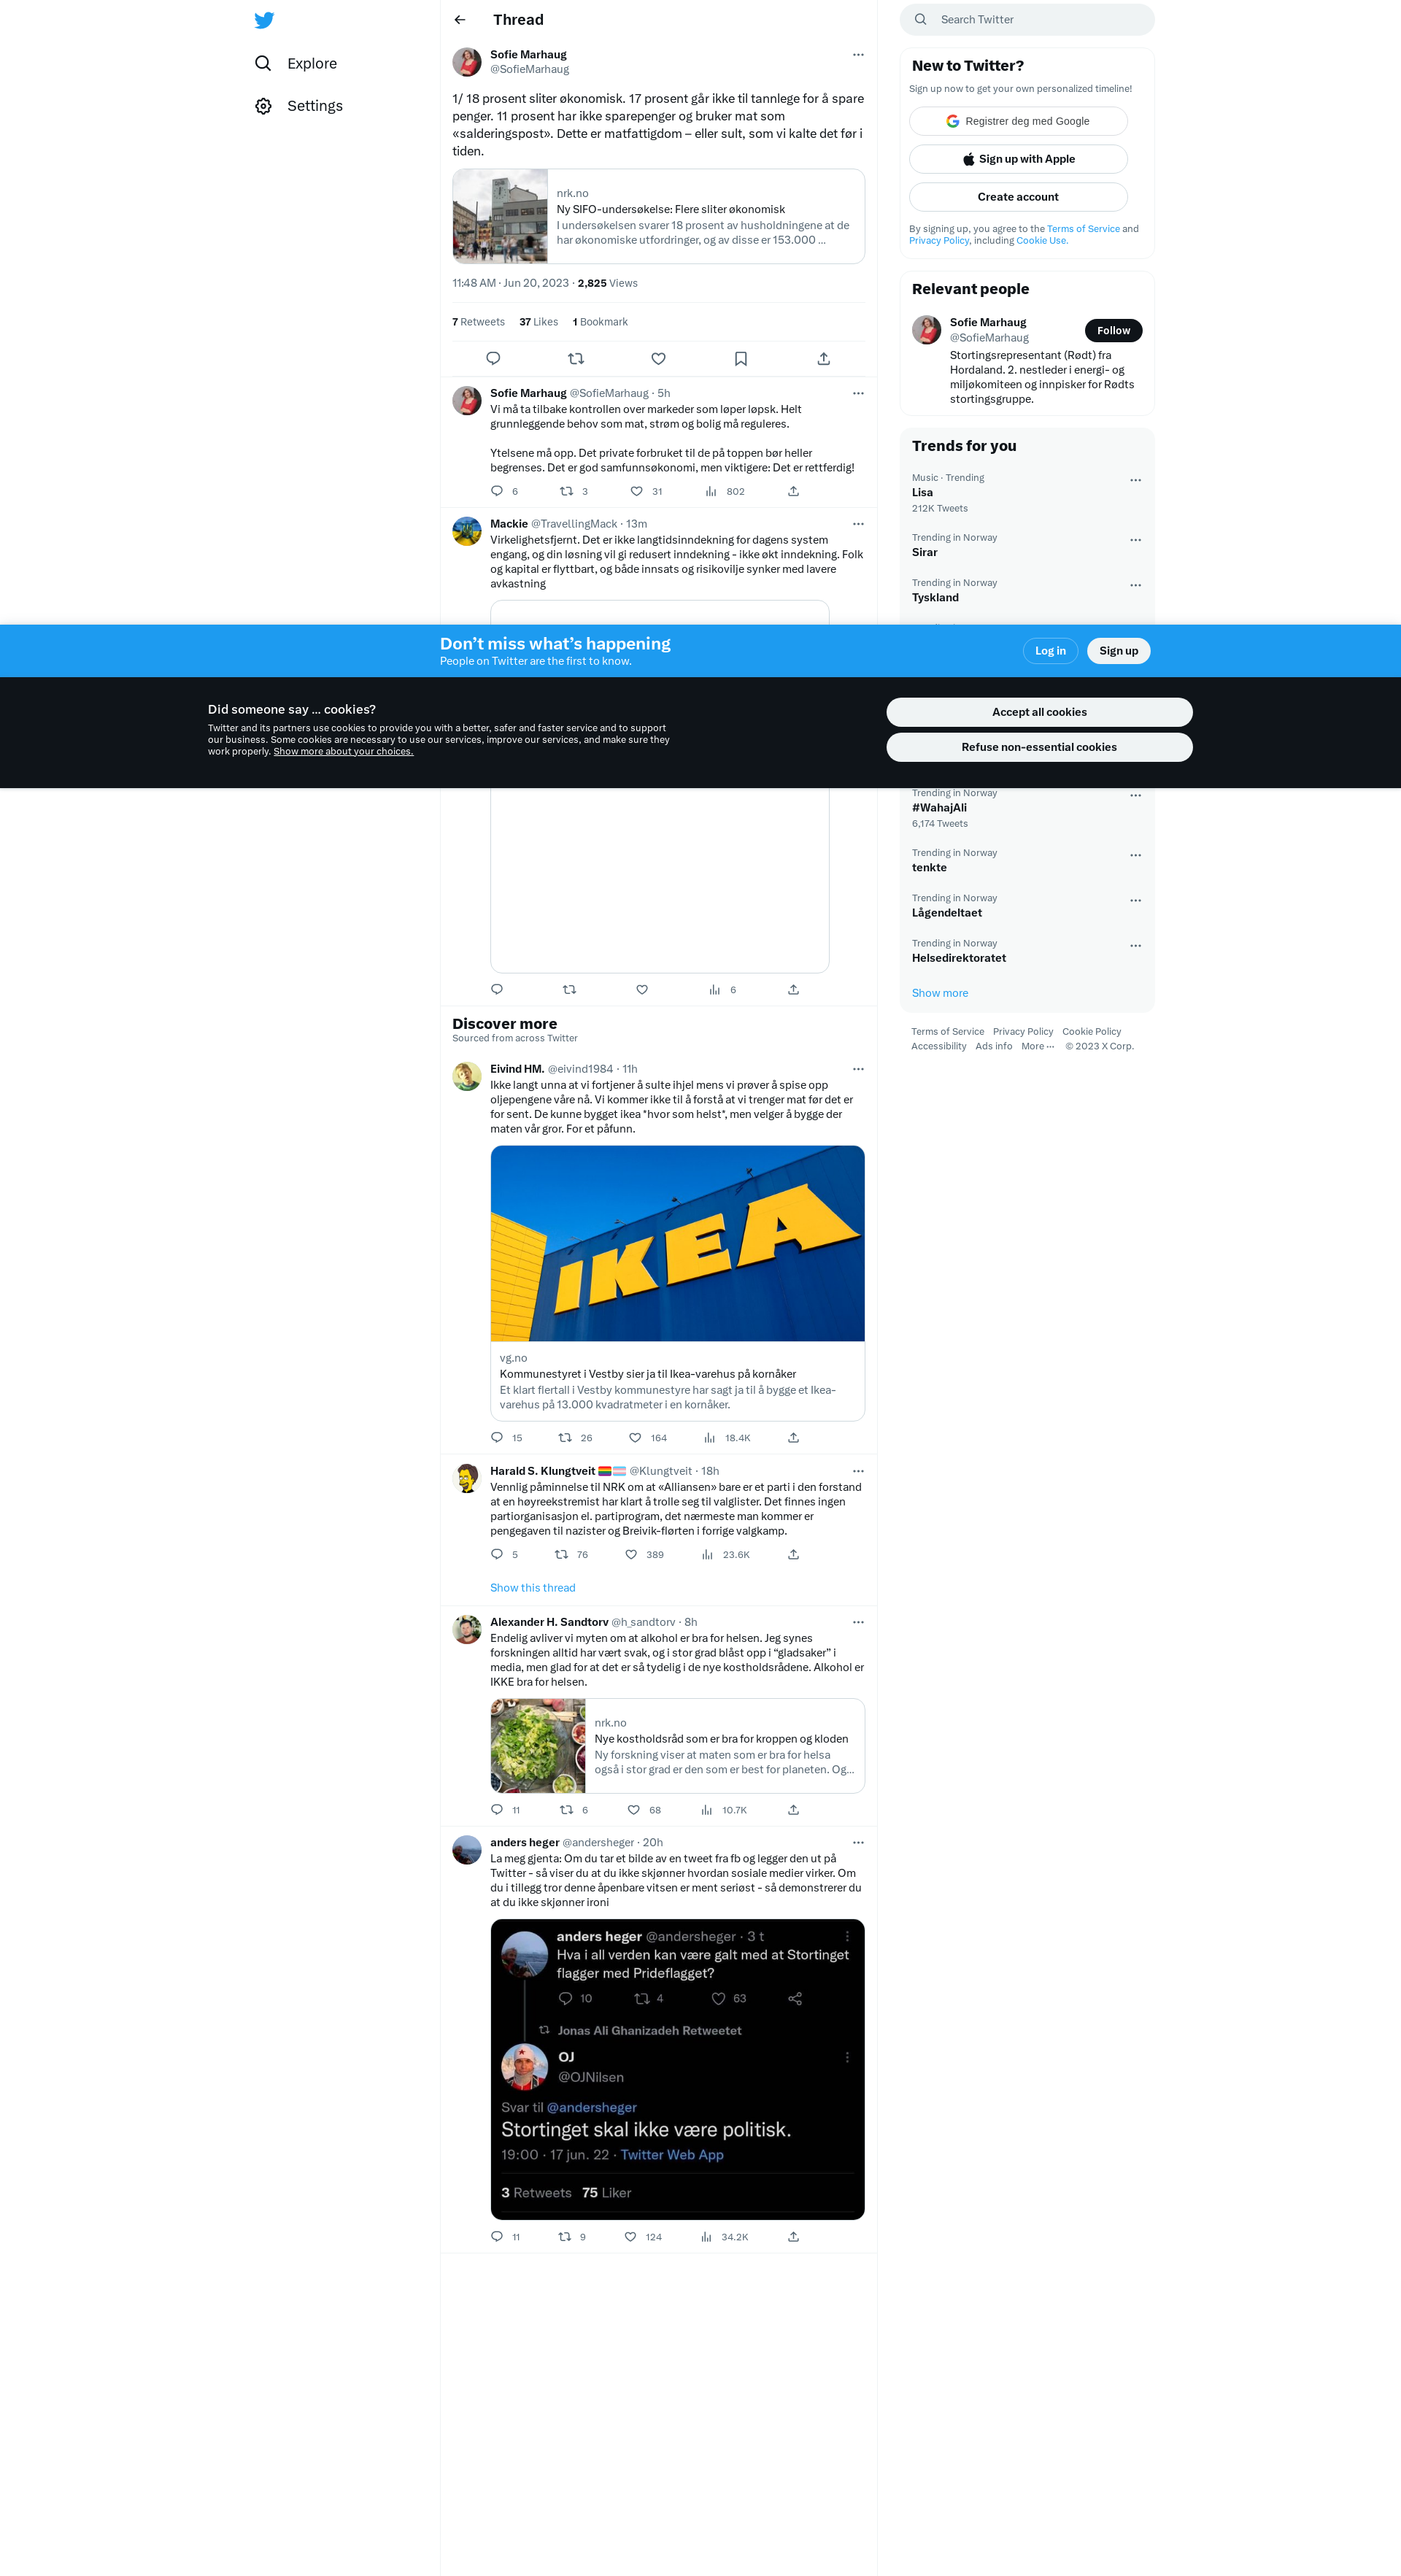Image resolution: width=1401 pixels, height=2576 pixels.
Task: Open options for the Sirar trend
Action: pyautogui.click(x=1135, y=540)
